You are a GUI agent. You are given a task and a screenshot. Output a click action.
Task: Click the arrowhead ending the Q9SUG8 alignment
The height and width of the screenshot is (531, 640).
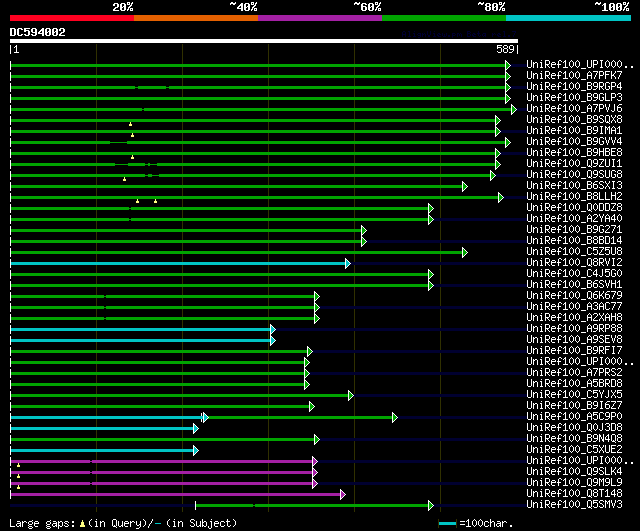coord(493,176)
